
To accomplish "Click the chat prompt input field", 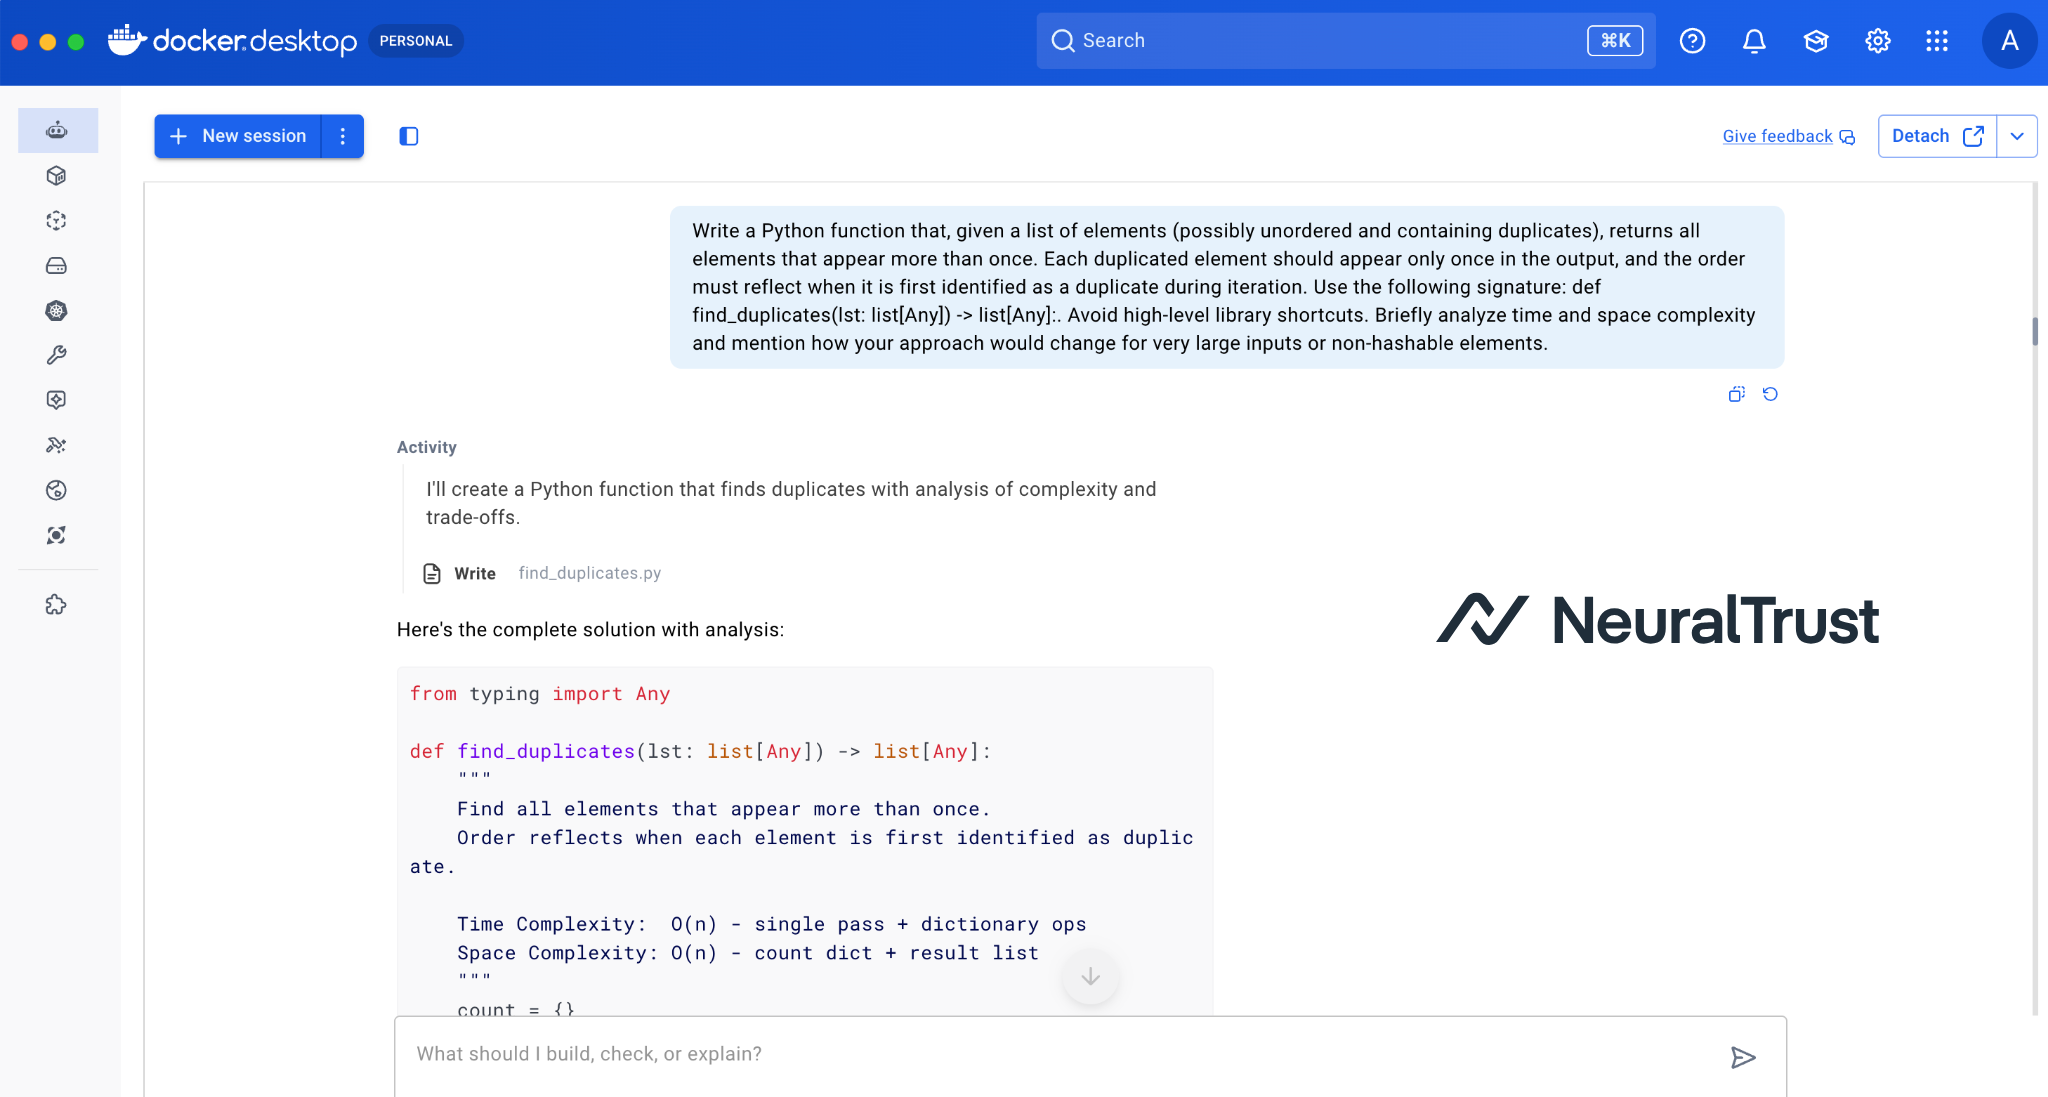I will [x=1060, y=1054].
